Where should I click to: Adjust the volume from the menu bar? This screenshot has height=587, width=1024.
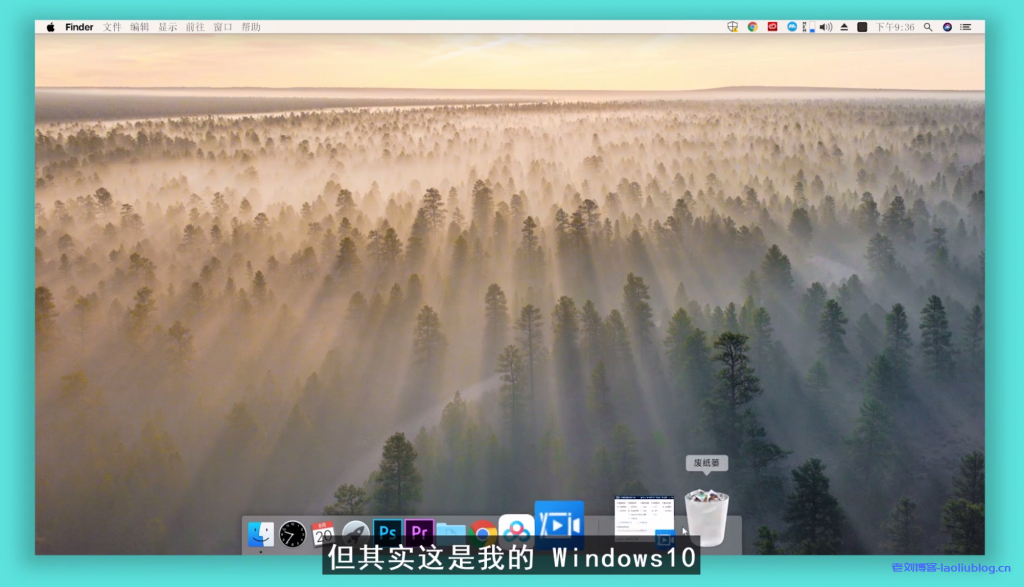[x=825, y=26]
